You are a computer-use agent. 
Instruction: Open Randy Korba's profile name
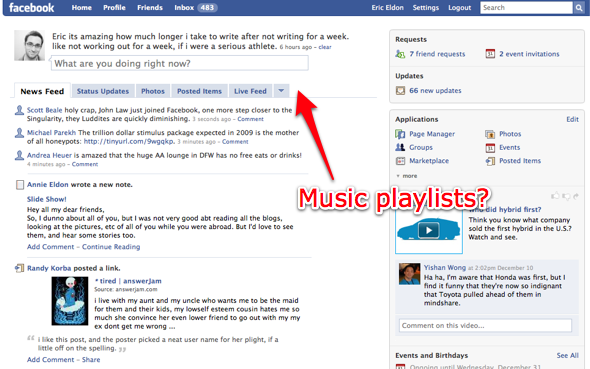tap(49, 268)
